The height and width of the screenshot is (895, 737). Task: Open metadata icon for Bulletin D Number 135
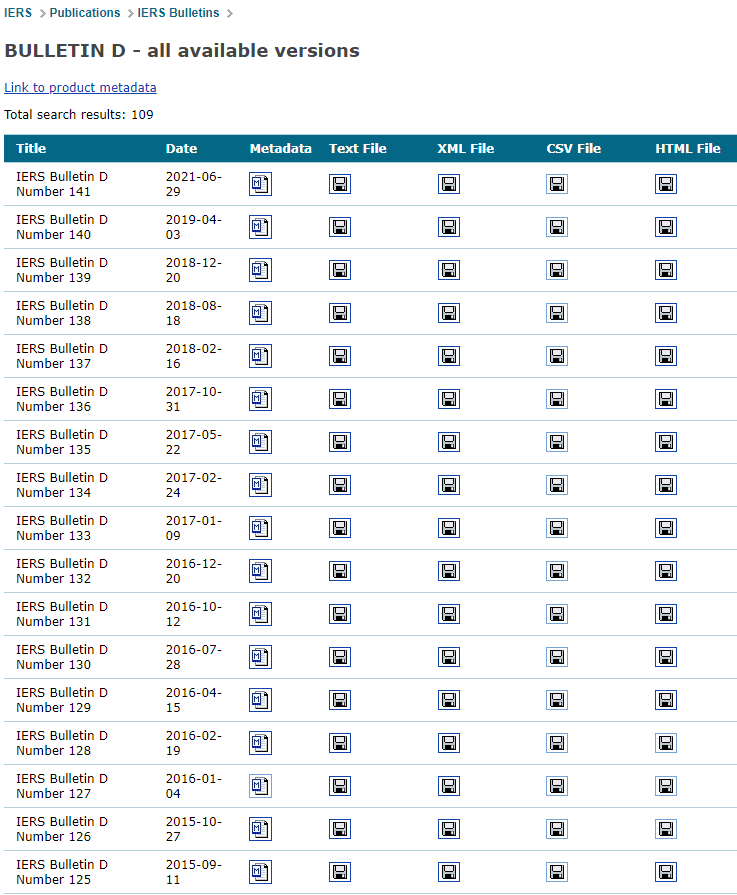coord(260,442)
